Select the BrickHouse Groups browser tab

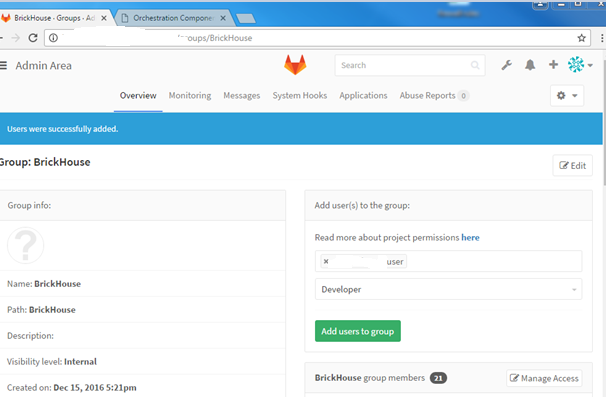coord(54,18)
